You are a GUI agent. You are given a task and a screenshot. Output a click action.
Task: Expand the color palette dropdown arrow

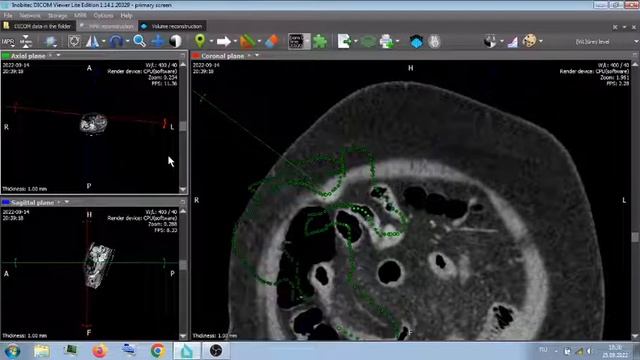pyautogui.click(x=541, y=41)
